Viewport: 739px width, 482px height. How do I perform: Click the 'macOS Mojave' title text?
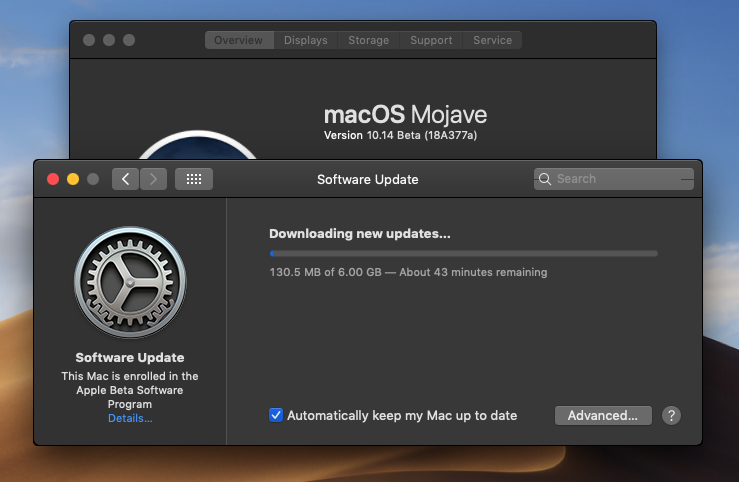click(405, 114)
